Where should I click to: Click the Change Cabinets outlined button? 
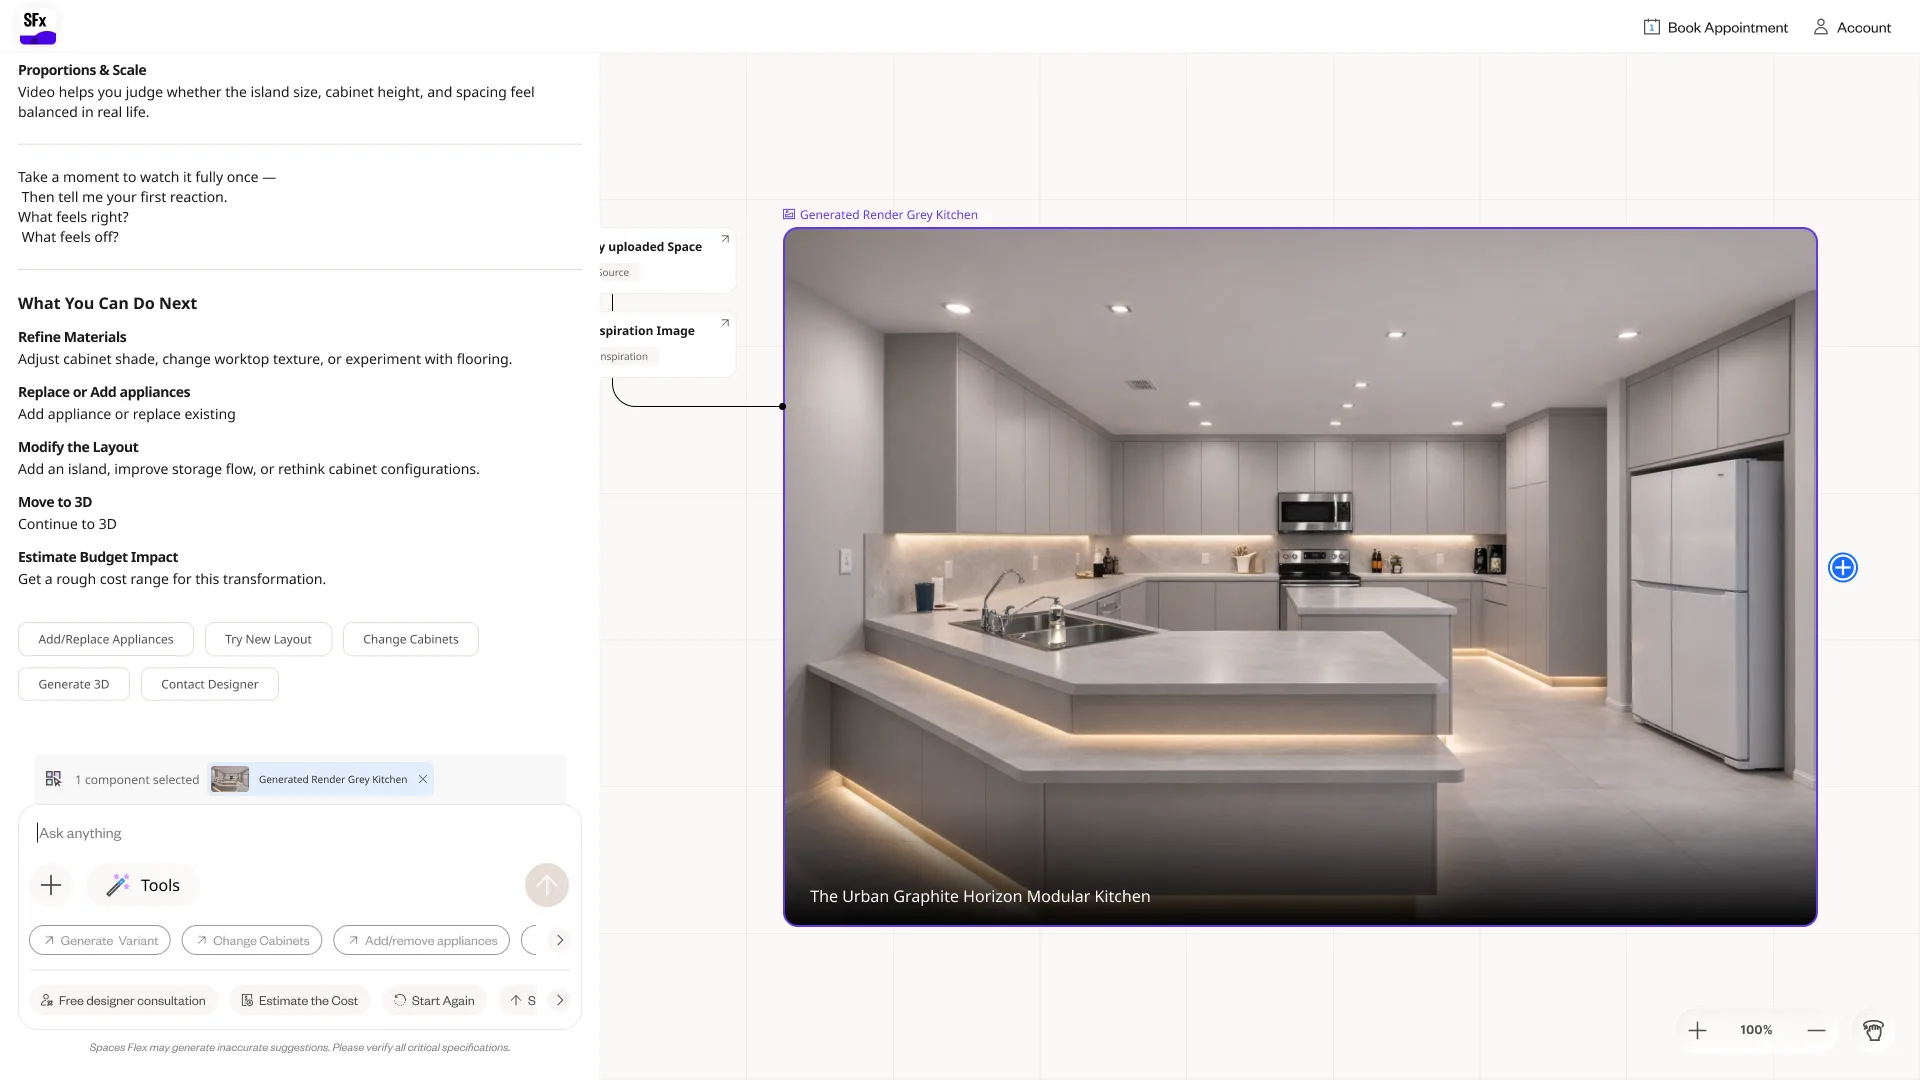click(x=411, y=639)
